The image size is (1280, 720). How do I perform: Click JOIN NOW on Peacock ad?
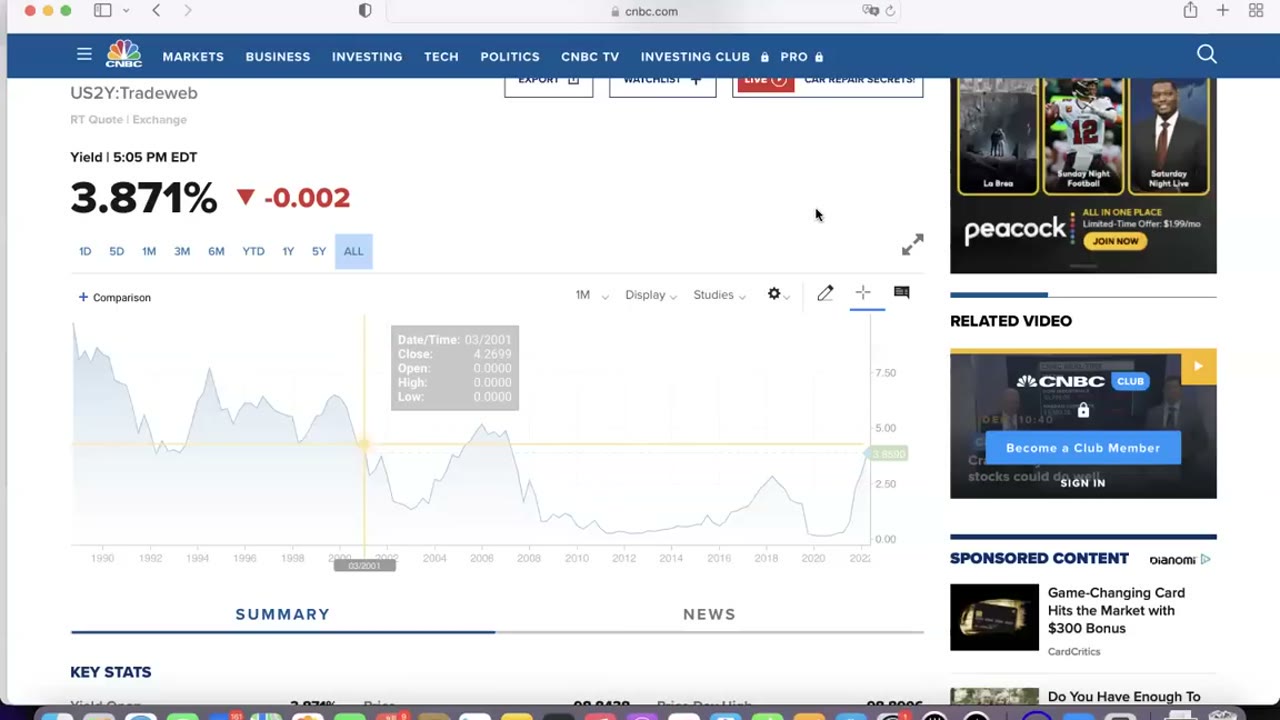1115,241
